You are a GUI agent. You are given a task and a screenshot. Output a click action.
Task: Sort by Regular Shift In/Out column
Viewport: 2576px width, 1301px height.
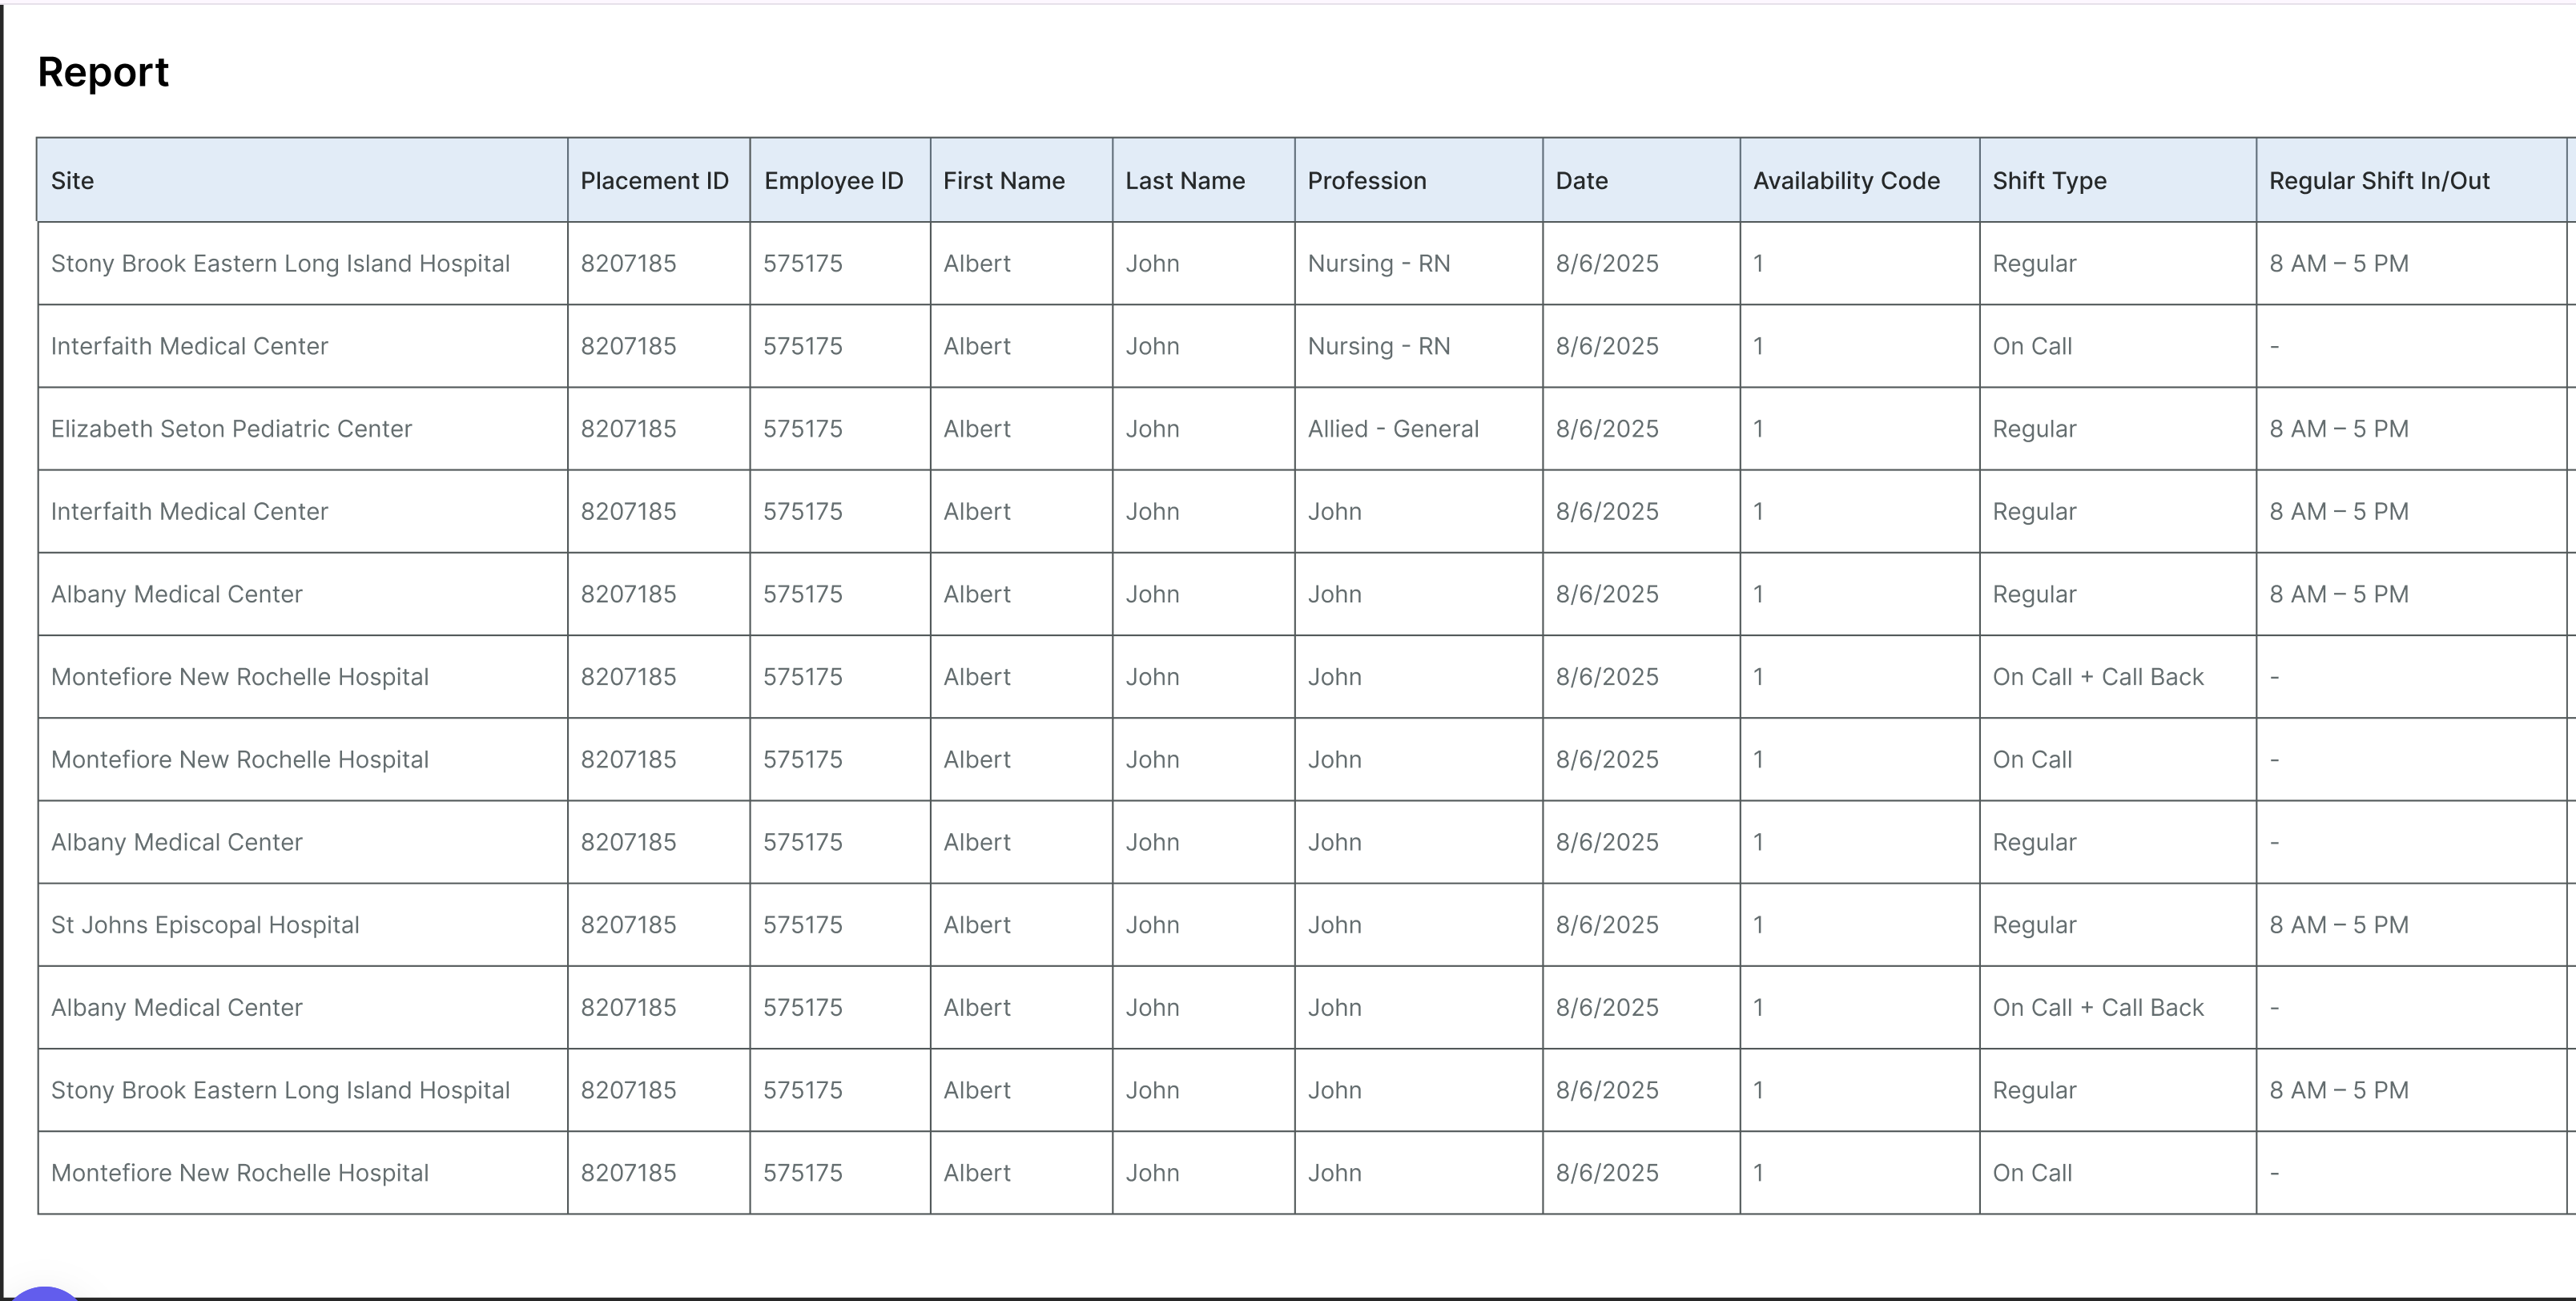(x=2378, y=181)
